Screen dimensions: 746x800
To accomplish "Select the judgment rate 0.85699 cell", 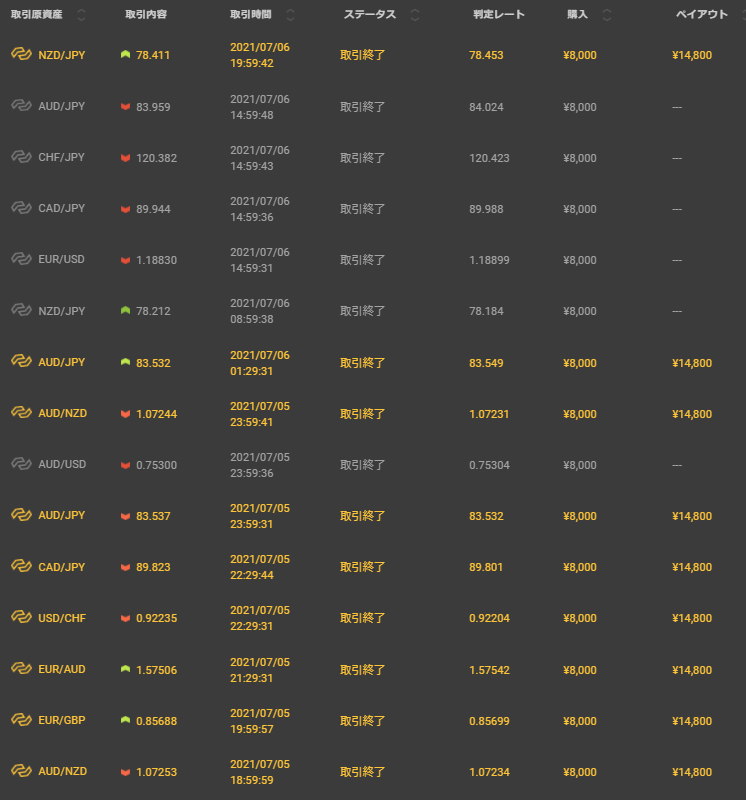I will coord(489,721).
